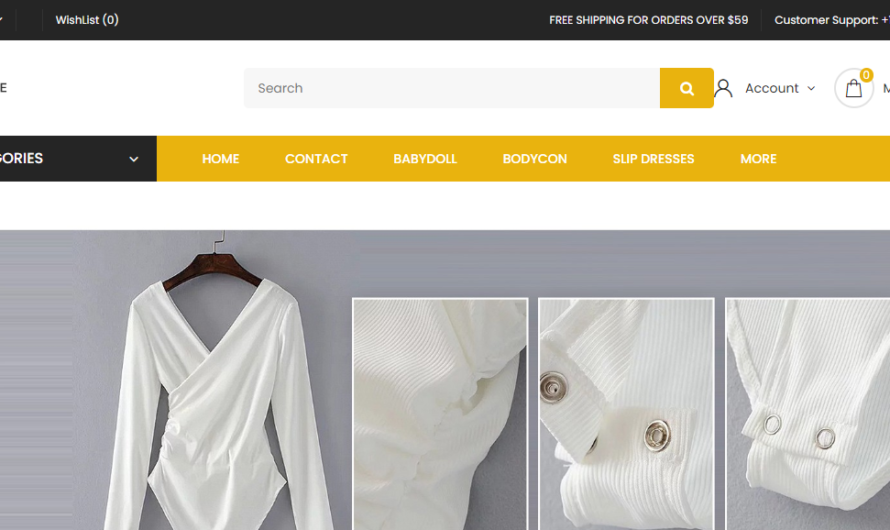Viewport: 890px width, 530px height.
Task: Open the shopping bag cart icon
Action: [853, 88]
